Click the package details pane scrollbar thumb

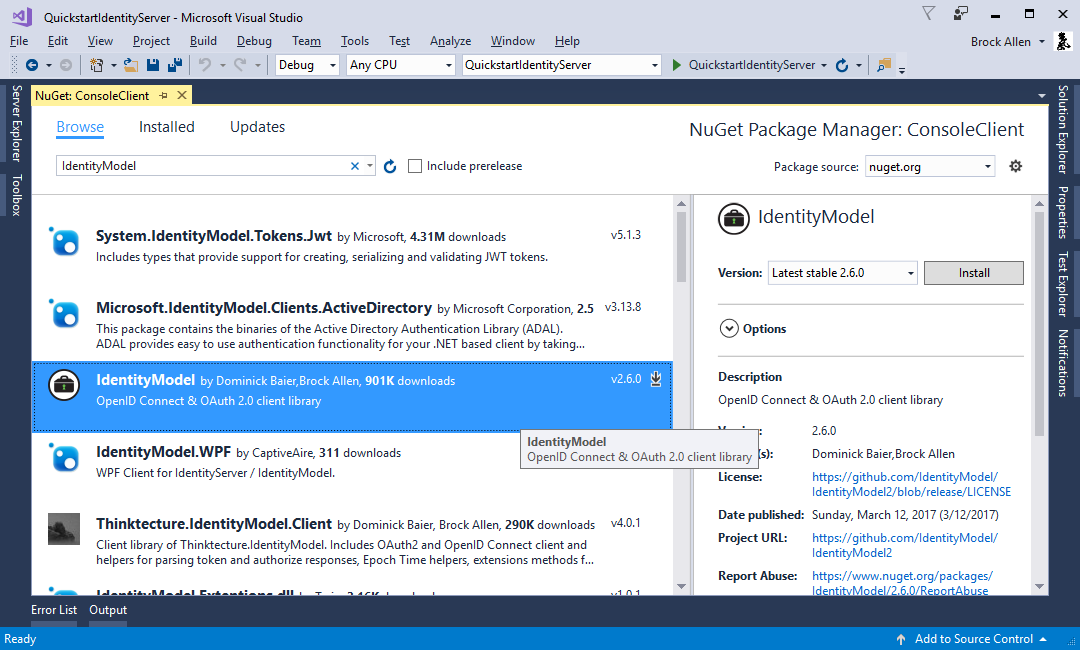[x=1039, y=324]
